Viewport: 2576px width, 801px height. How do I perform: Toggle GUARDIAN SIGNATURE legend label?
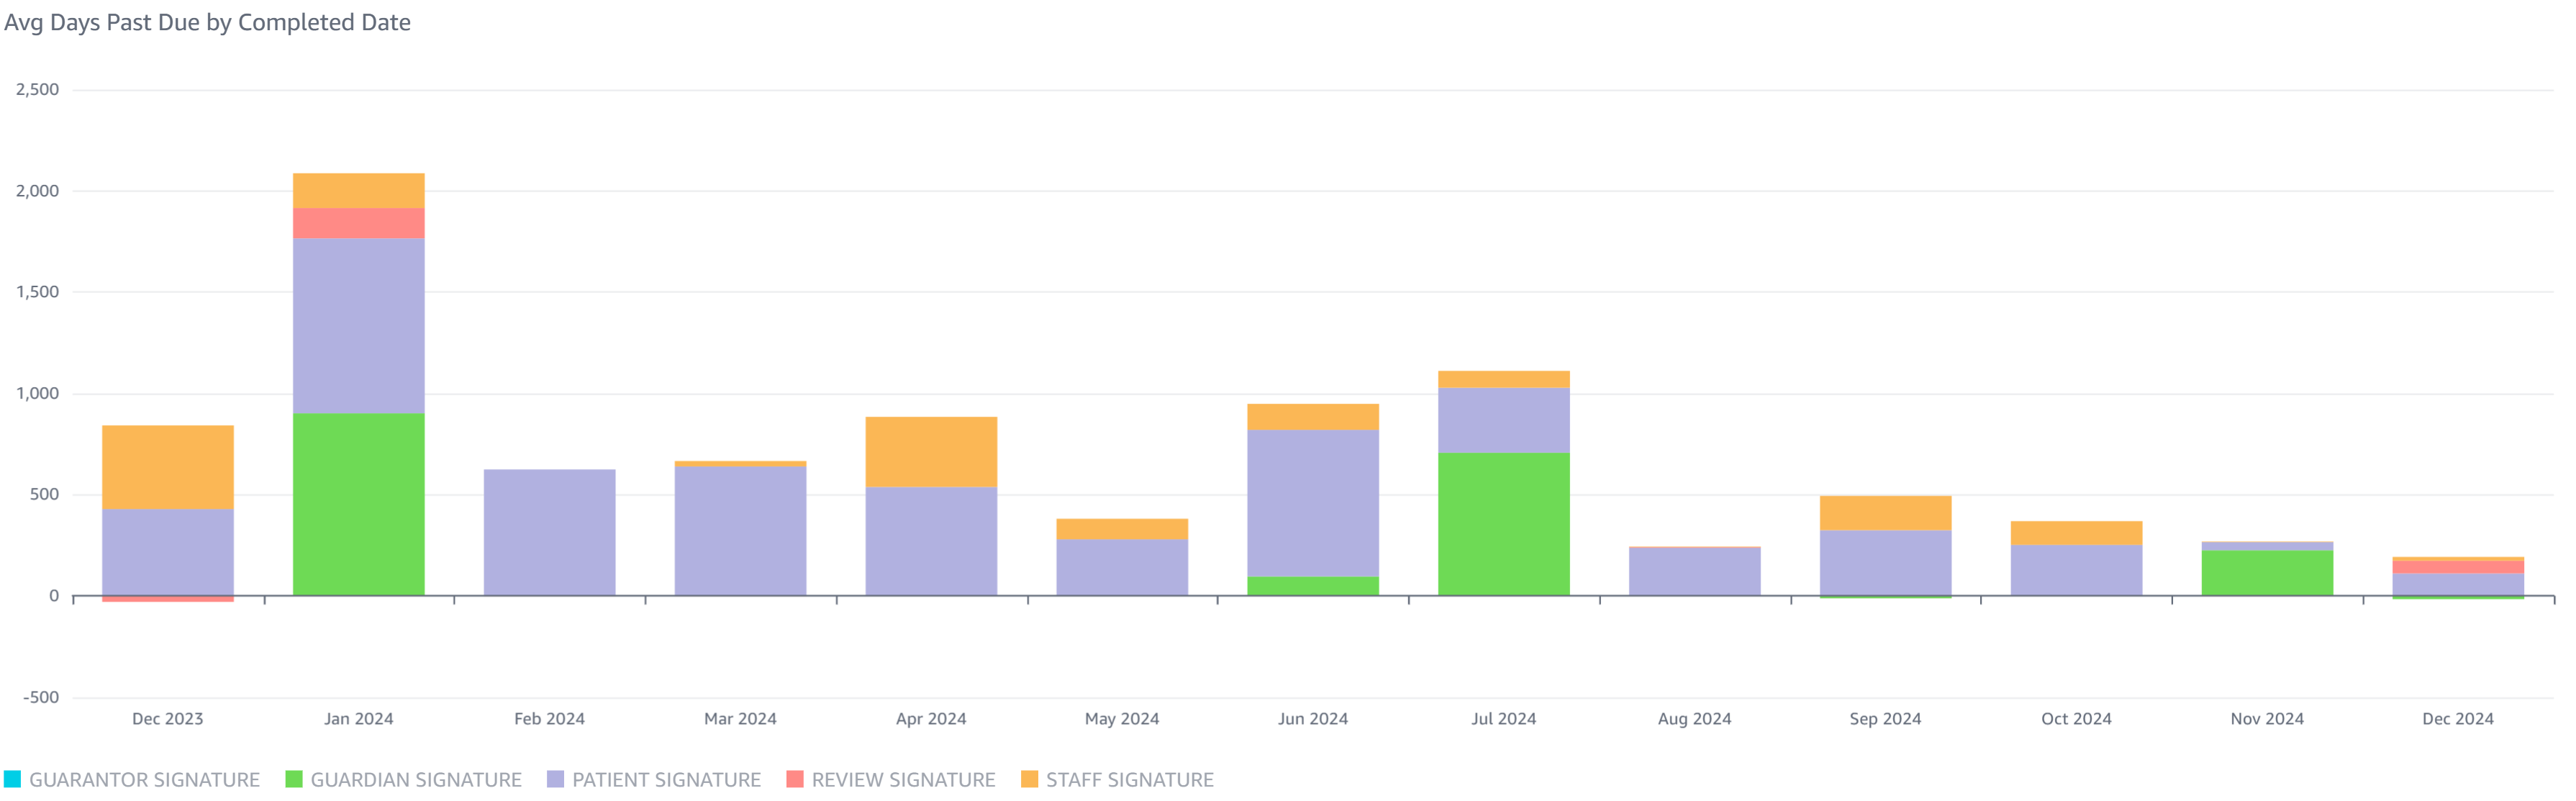point(416,780)
